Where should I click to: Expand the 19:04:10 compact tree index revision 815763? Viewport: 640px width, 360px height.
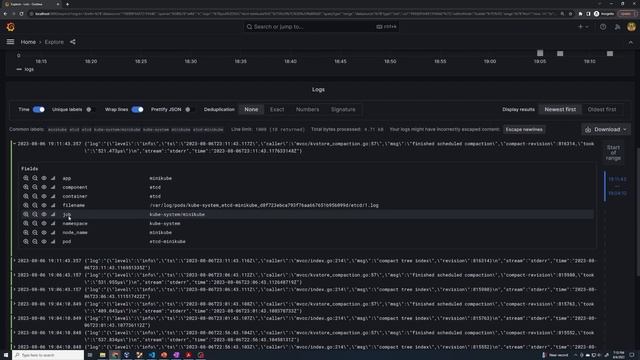pyautogui.click(x=14, y=318)
